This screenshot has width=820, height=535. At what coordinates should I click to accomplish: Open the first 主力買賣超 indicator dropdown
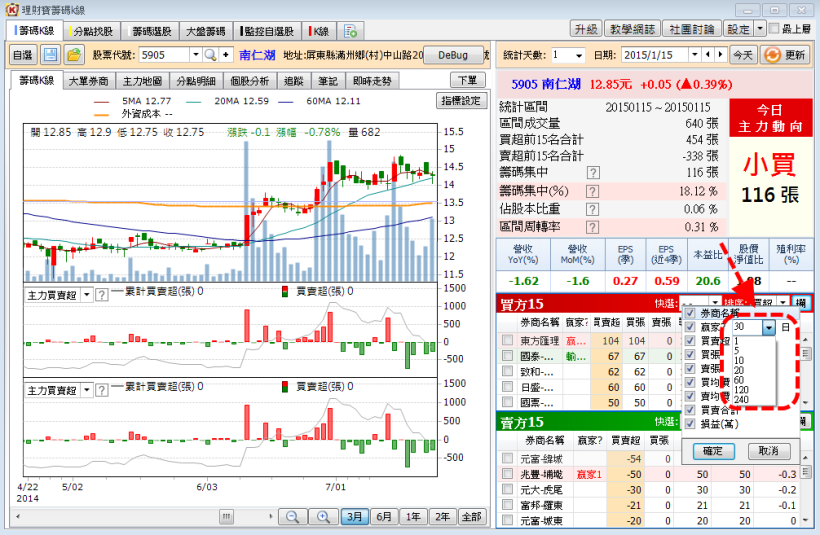(86, 294)
